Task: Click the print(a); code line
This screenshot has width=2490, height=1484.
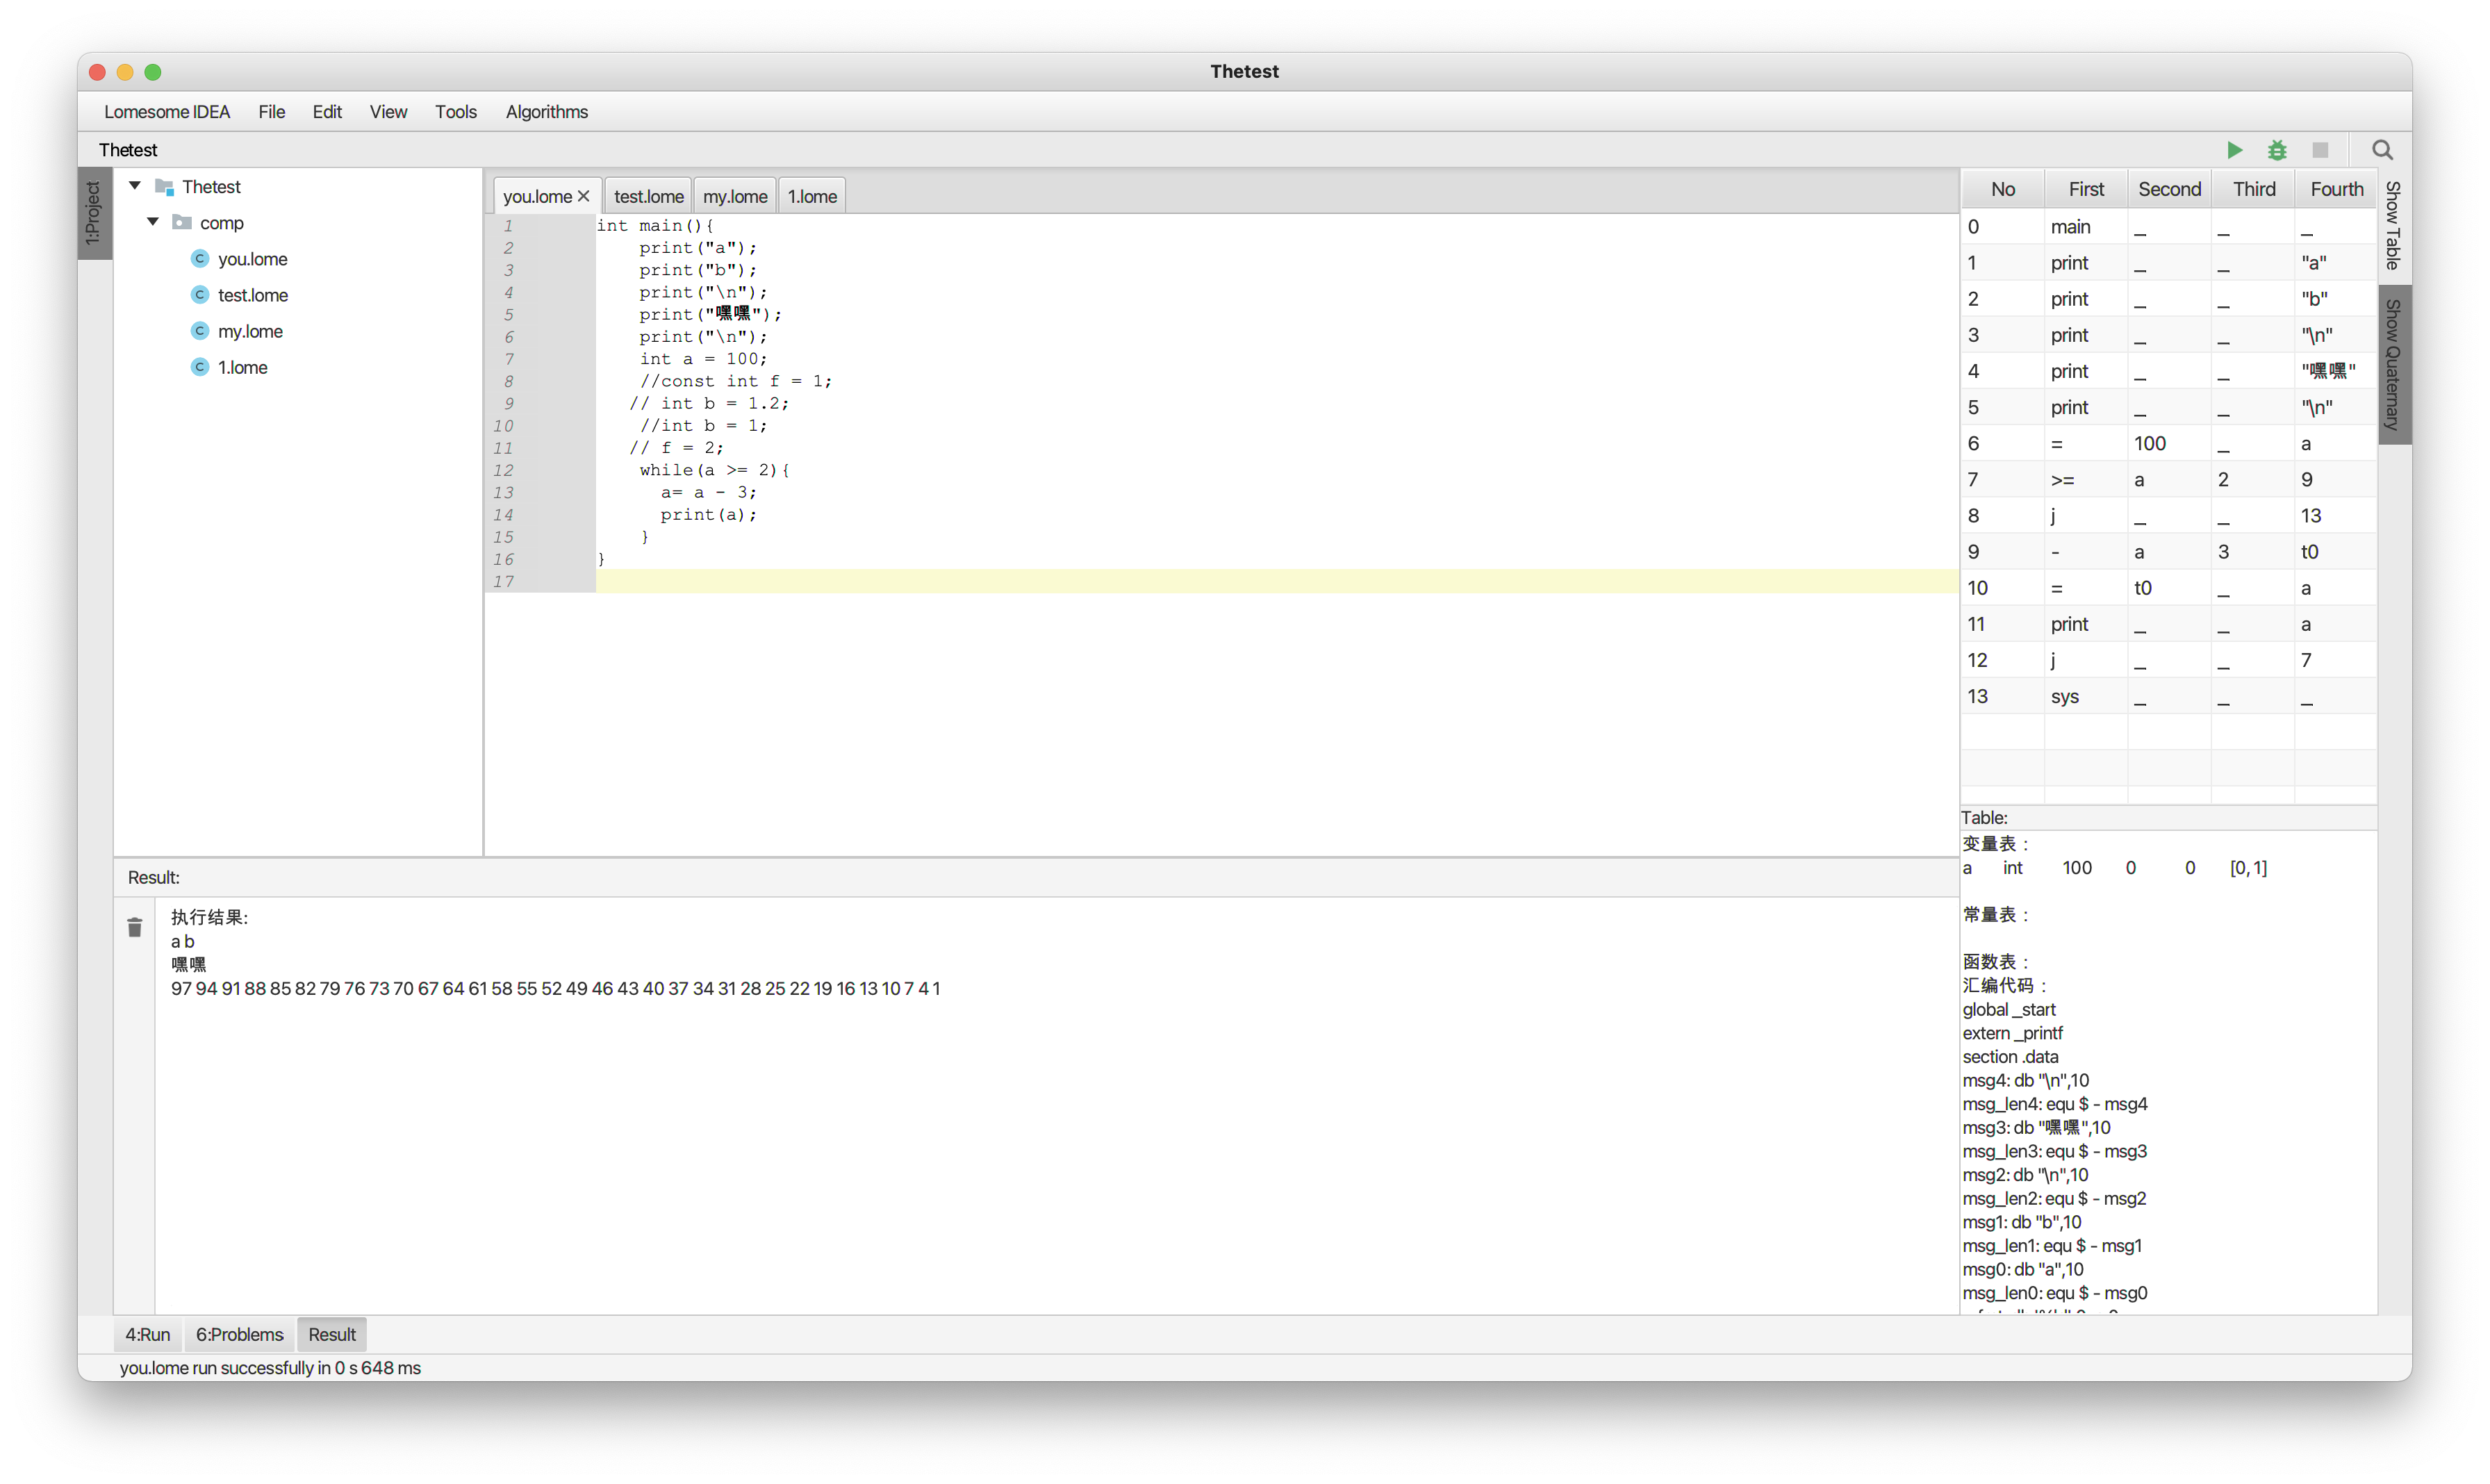Action: tap(709, 514)
